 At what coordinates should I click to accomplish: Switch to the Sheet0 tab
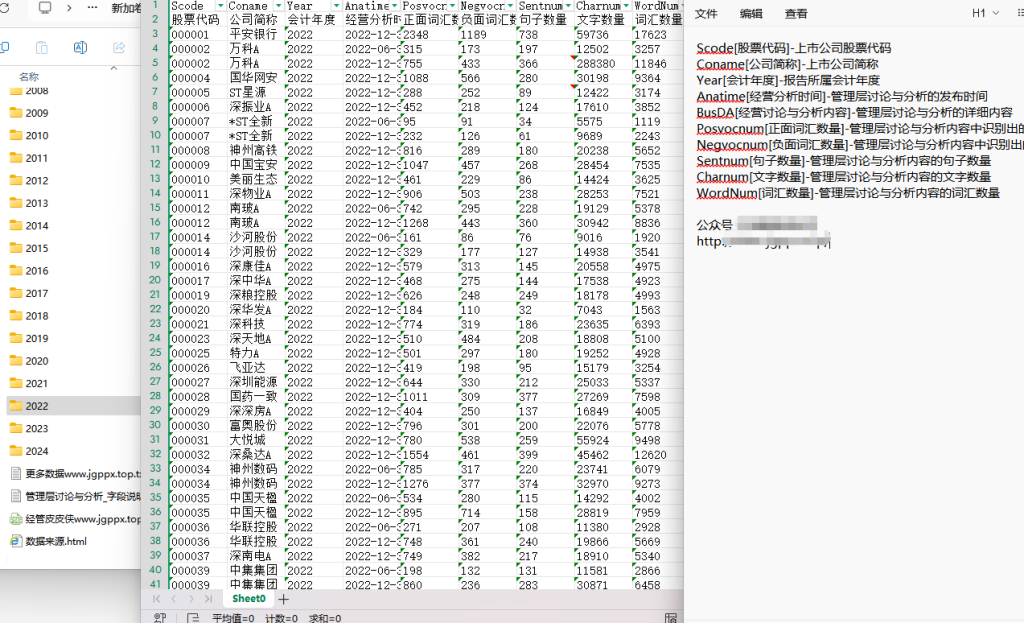coord(249,599)
